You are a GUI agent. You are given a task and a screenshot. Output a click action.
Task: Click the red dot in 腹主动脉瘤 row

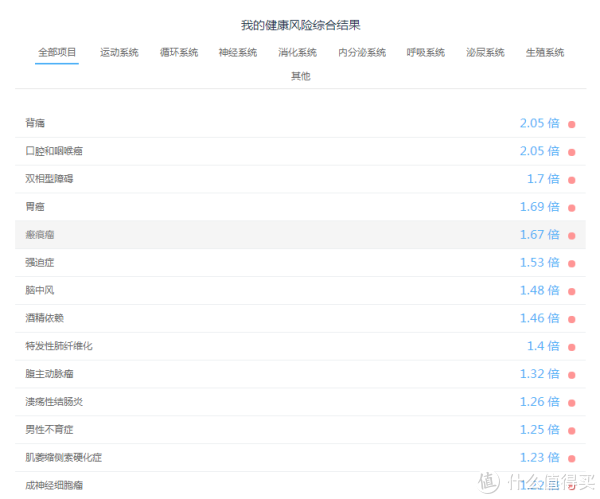571,375
